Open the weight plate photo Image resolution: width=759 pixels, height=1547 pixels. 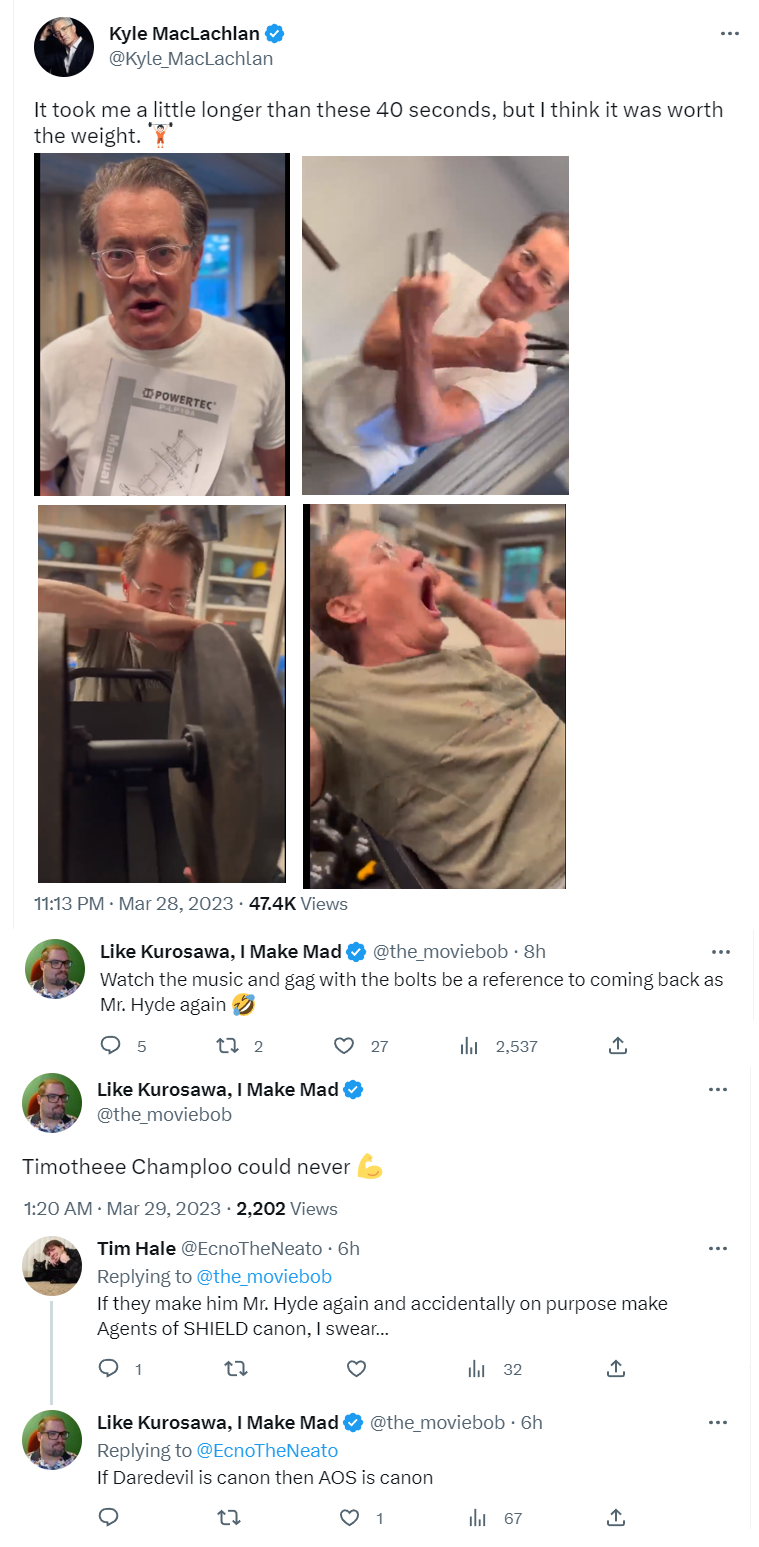[162, 693]
